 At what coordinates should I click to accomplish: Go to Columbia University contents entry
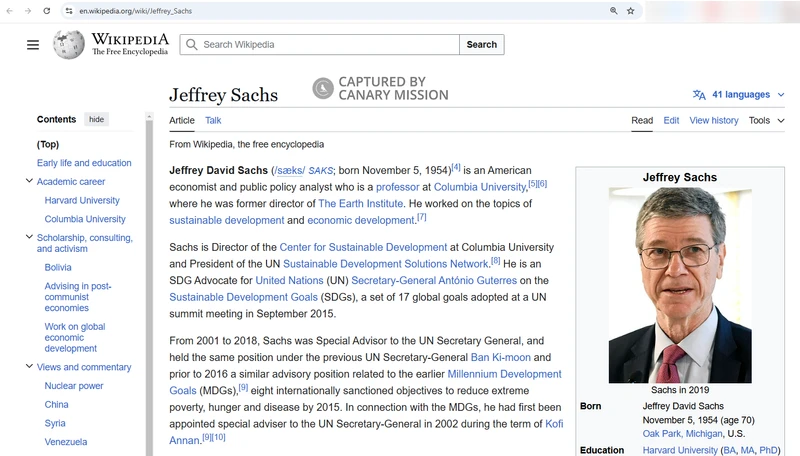tap(85, 219)
